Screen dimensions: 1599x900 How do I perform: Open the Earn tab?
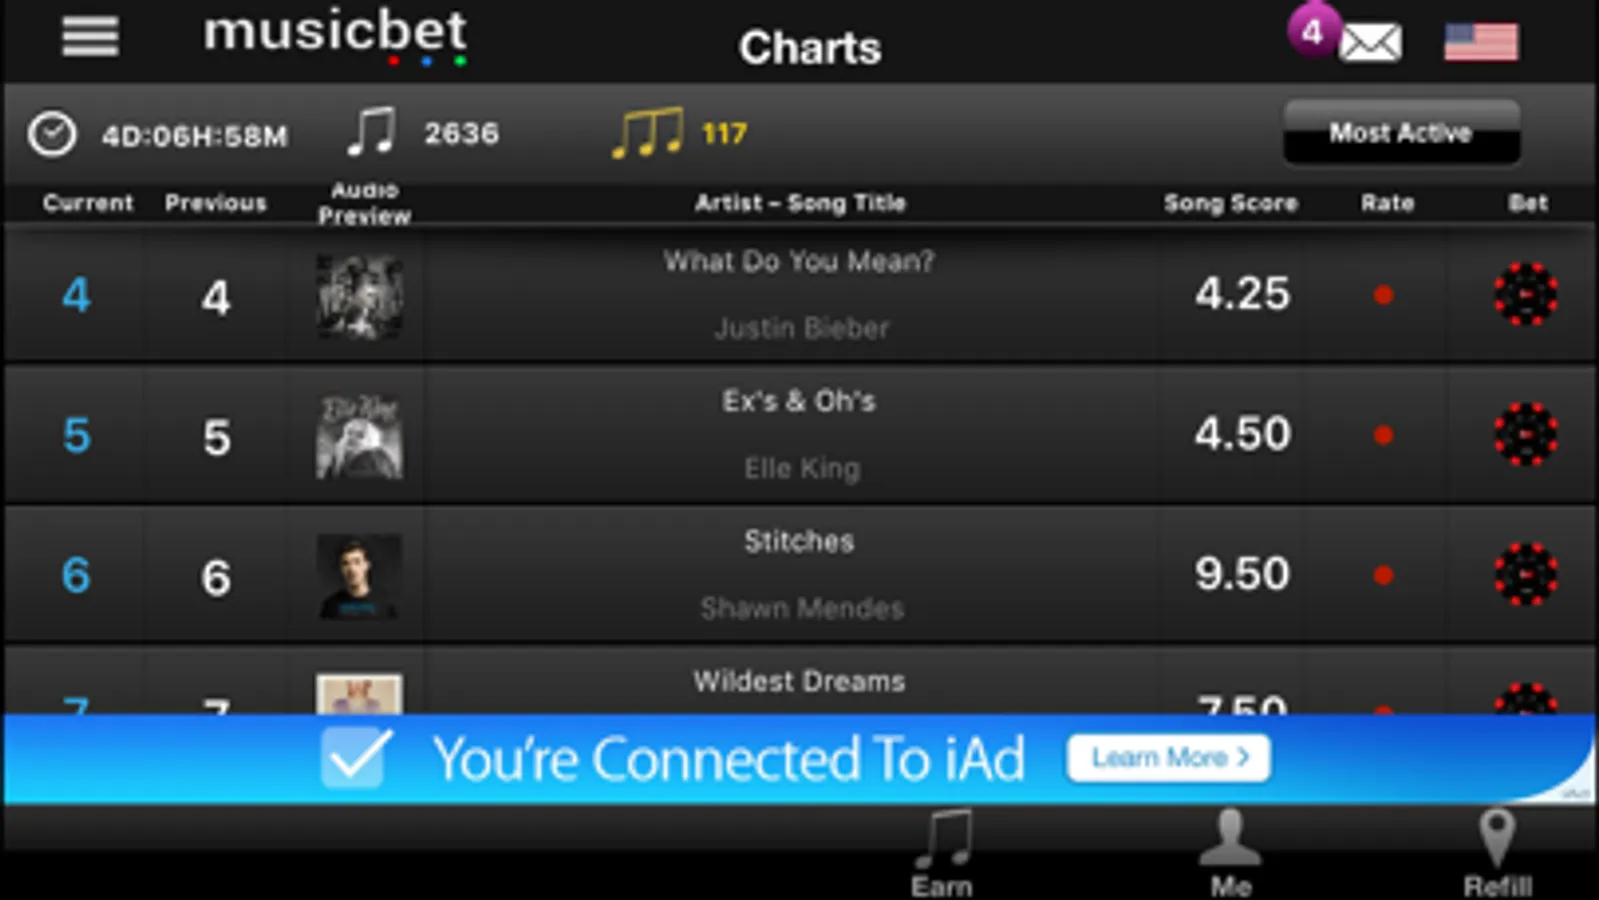[943, 853]
